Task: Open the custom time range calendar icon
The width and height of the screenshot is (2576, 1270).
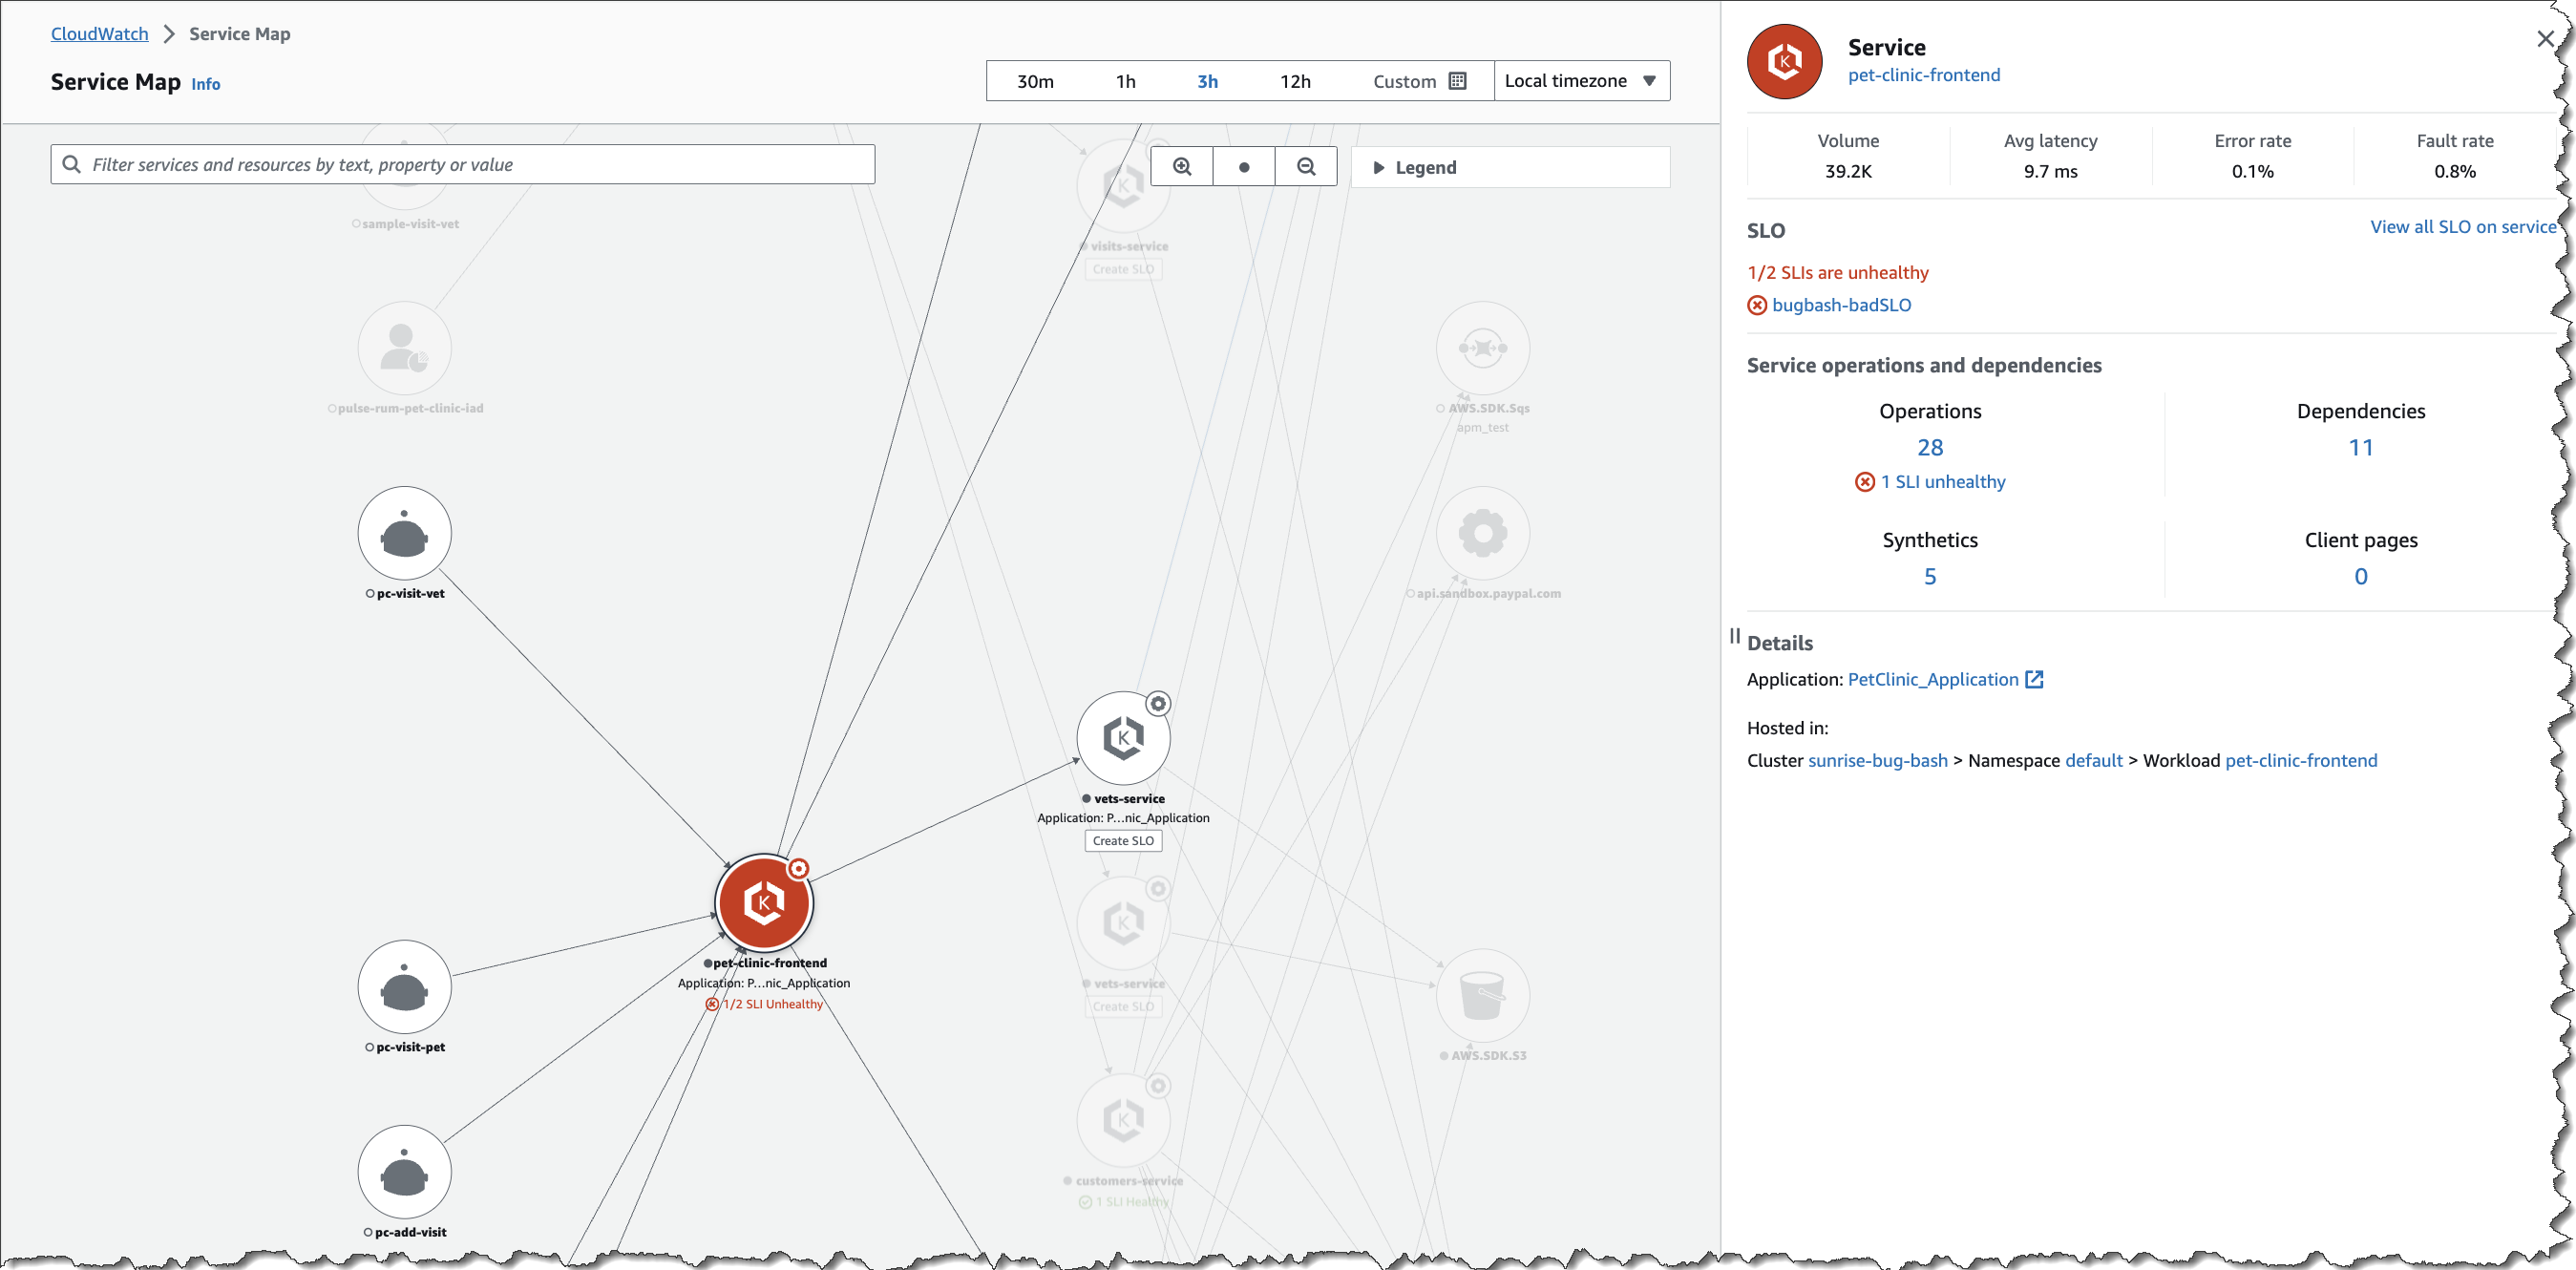Action: point(1457,81)
